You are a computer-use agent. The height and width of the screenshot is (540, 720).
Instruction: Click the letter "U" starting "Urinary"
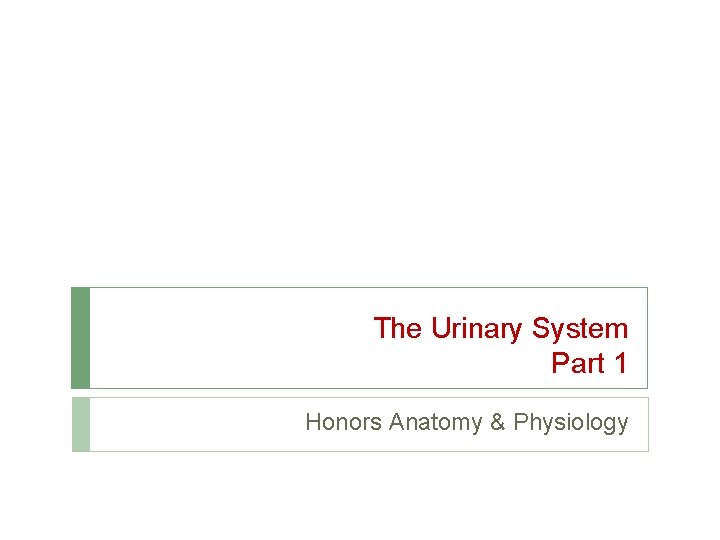pos(440,328)
